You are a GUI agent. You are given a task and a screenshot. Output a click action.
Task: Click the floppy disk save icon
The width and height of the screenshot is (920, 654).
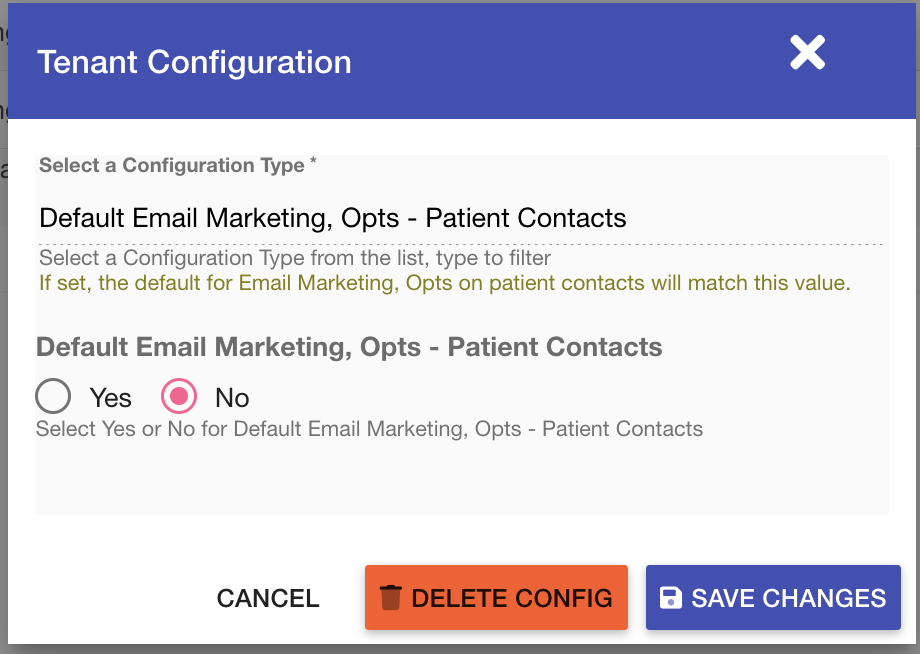pos(671,598)
